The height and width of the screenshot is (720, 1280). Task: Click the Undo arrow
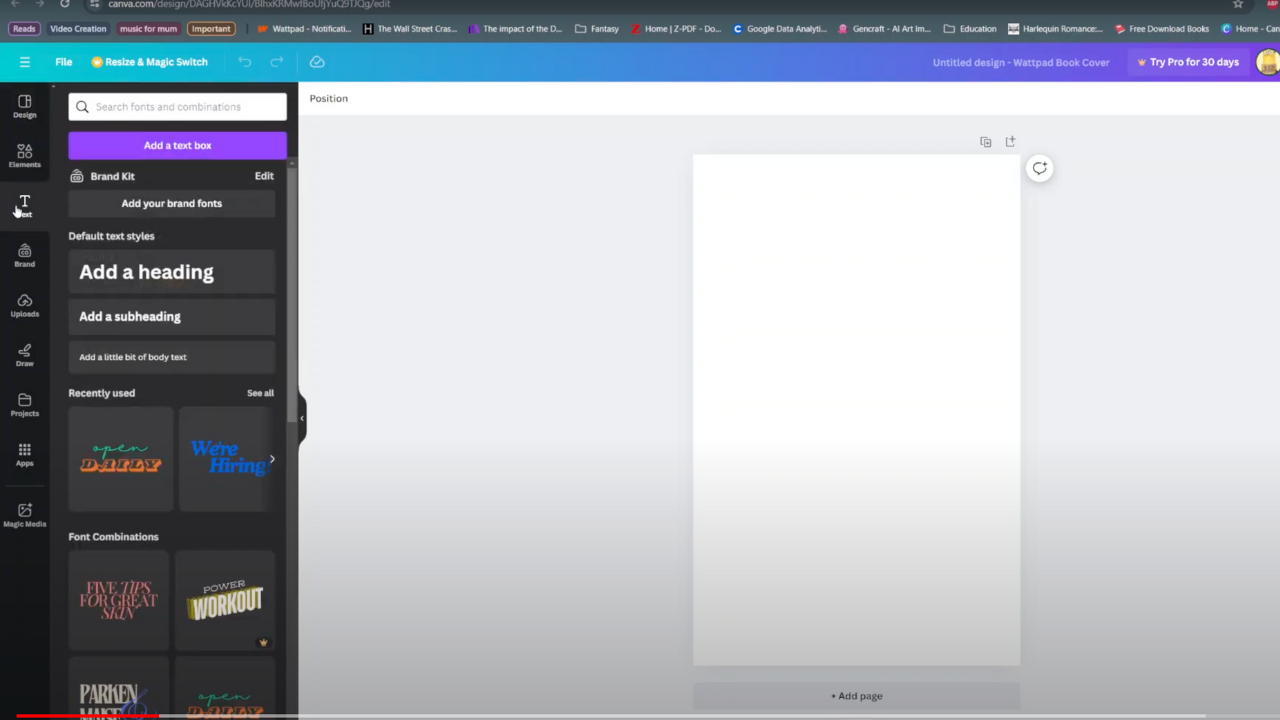tap(245, 62)
